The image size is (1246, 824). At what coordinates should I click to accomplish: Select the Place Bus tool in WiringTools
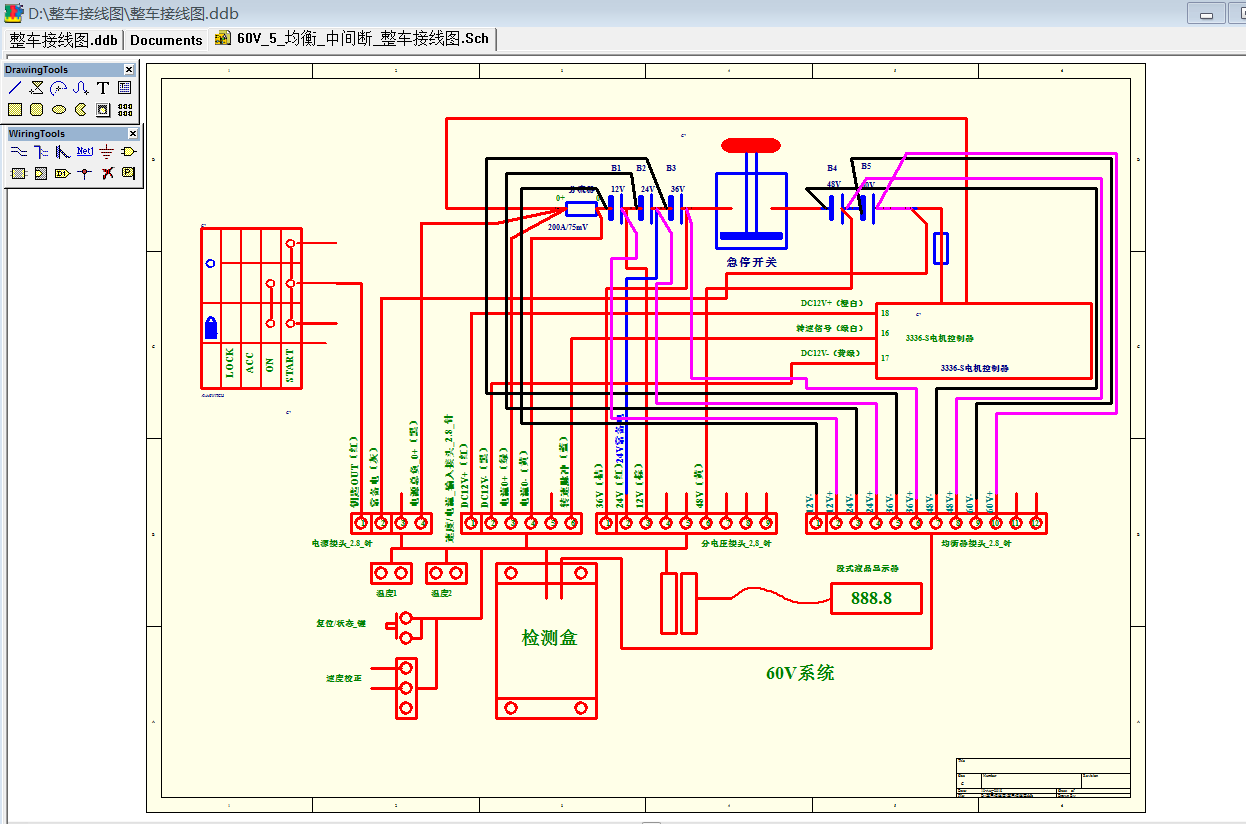tap(41, 152)
